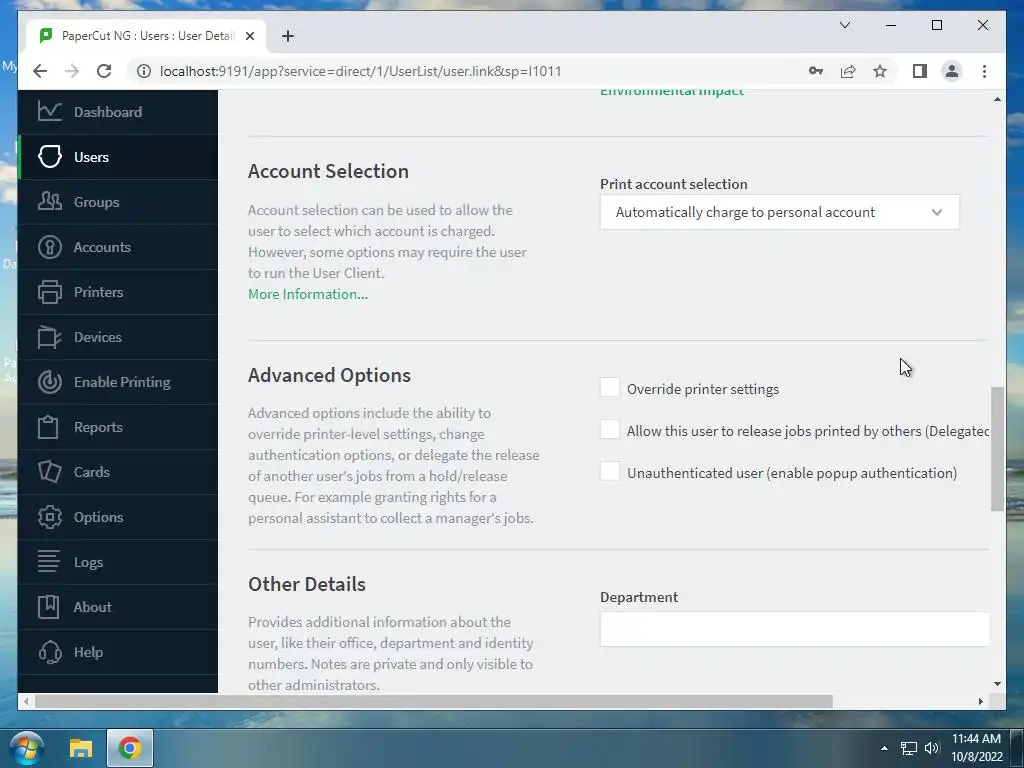
Task: Click the share page icon
Action: pyautogui.click(x=848, y=71)
